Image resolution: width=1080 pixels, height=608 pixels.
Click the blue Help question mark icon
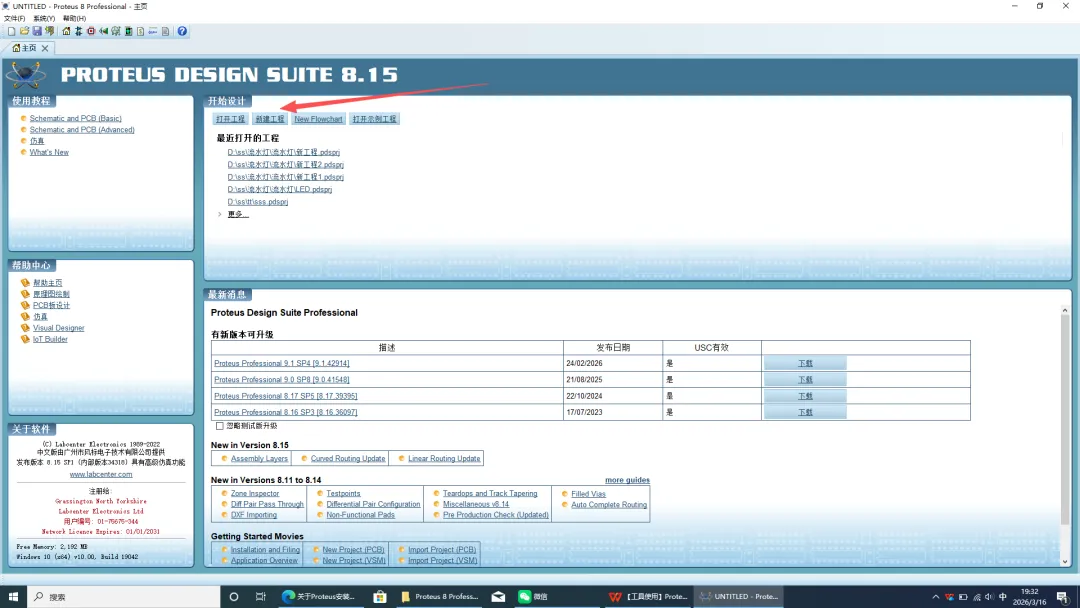182,31
